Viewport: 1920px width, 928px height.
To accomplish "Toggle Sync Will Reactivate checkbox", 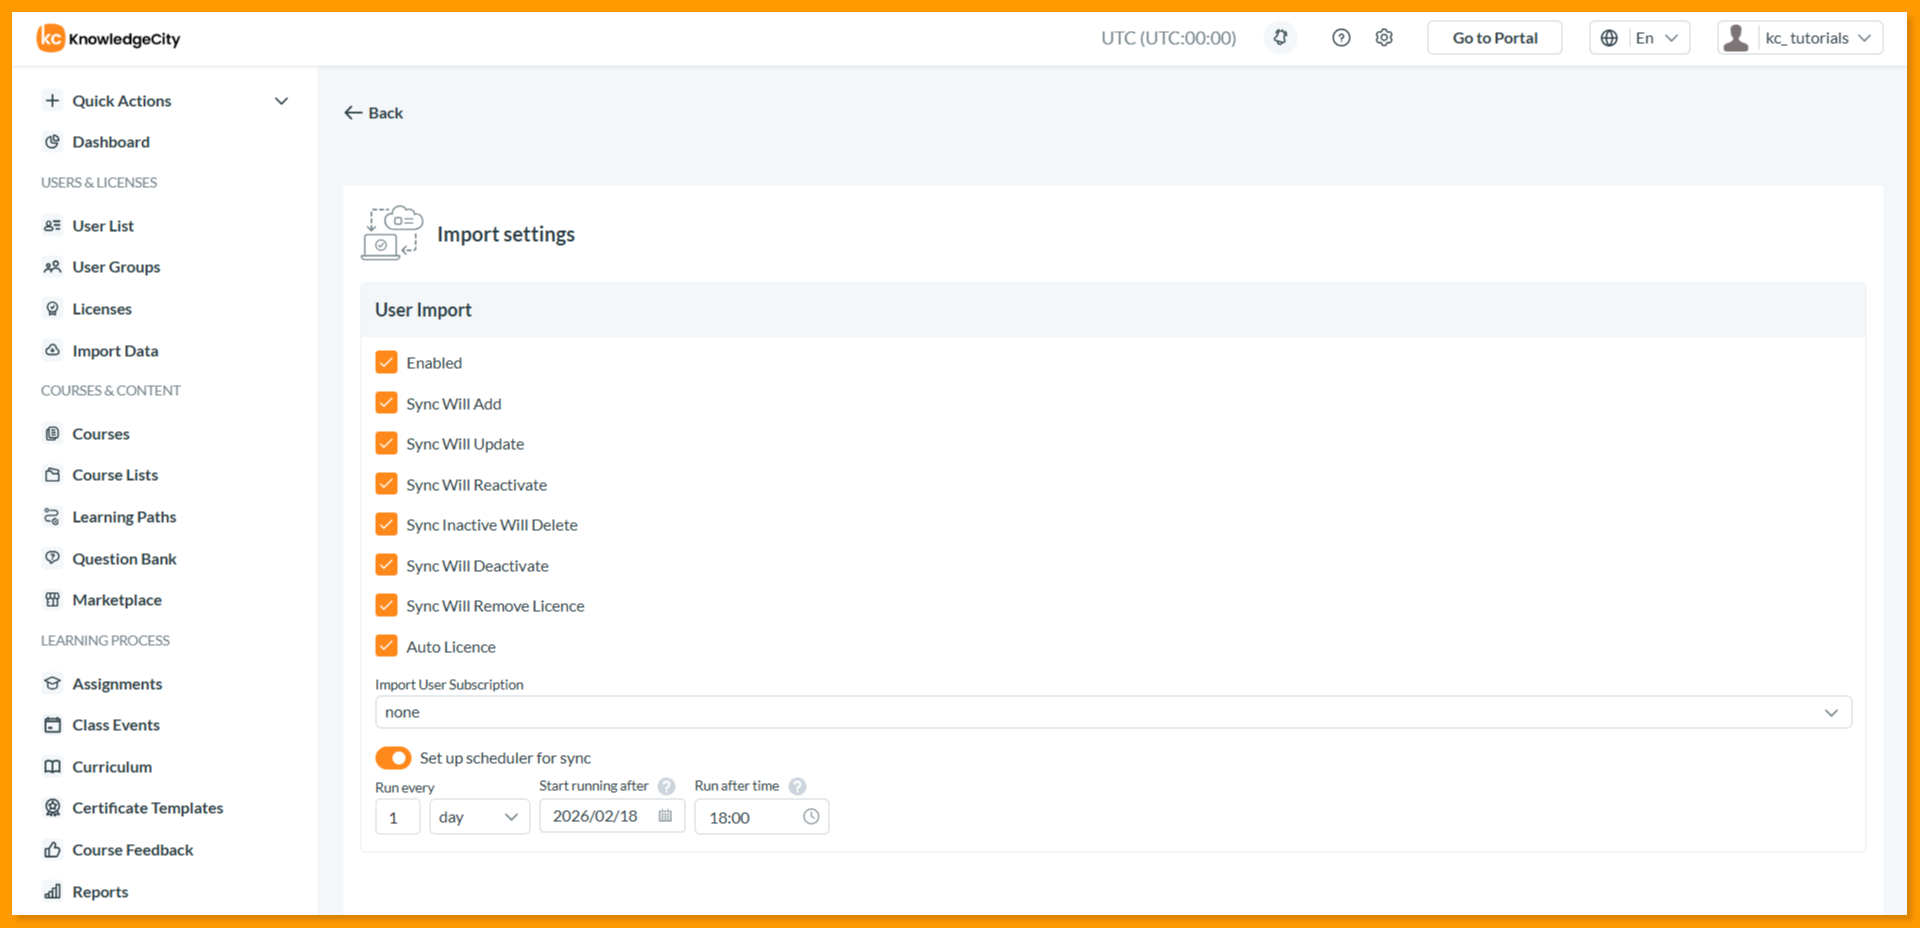I will click(x=386, y=484).
